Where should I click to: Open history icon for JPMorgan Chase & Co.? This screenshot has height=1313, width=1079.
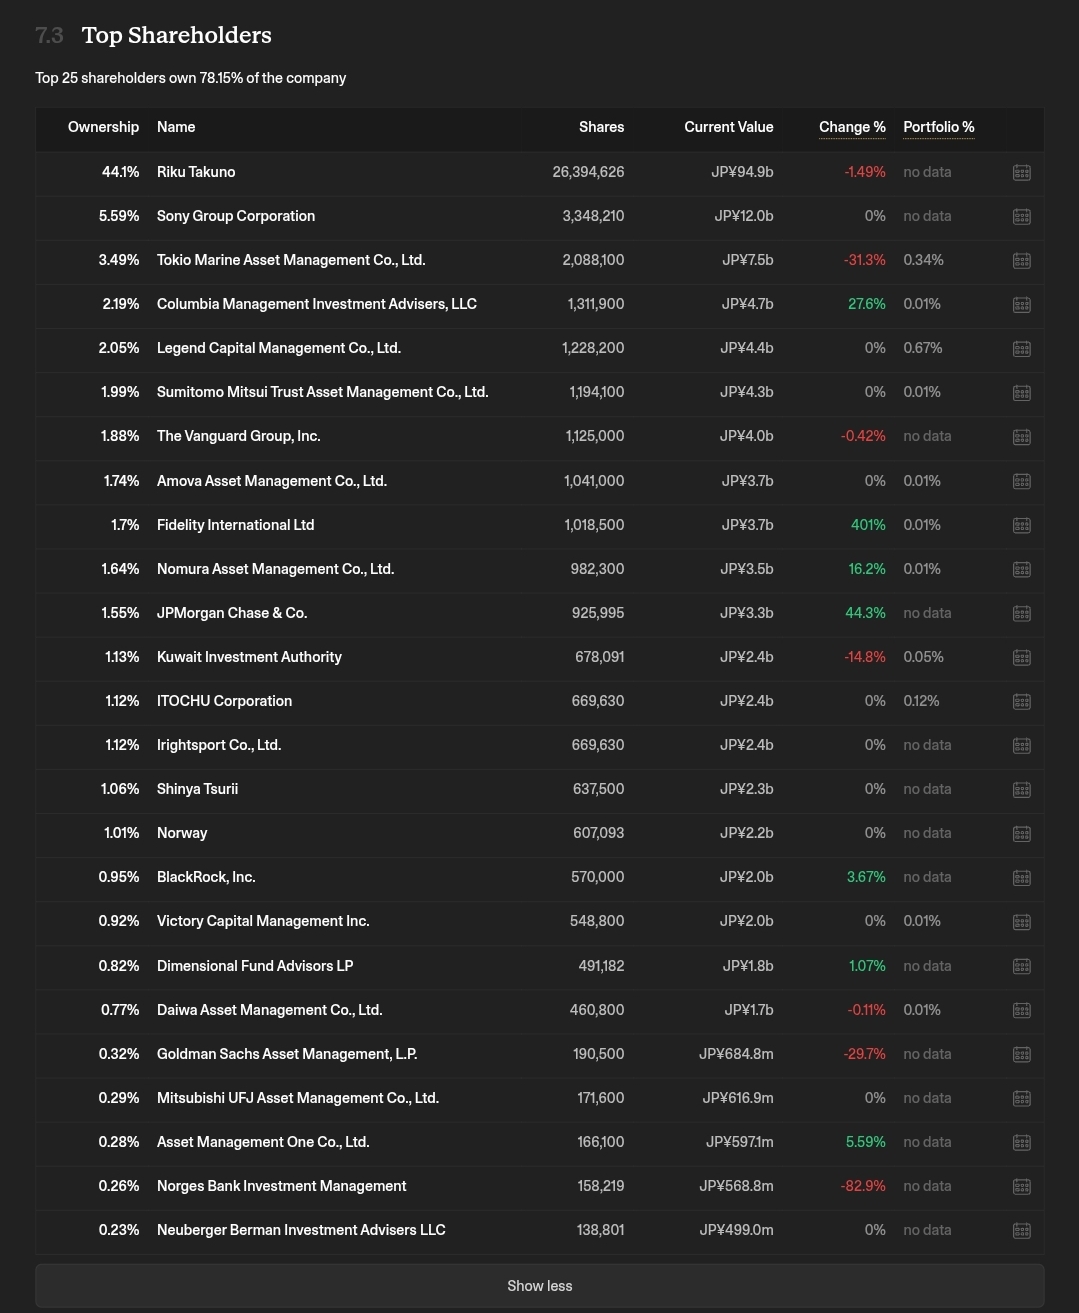pyautogui.click(x=1021, y=613)
